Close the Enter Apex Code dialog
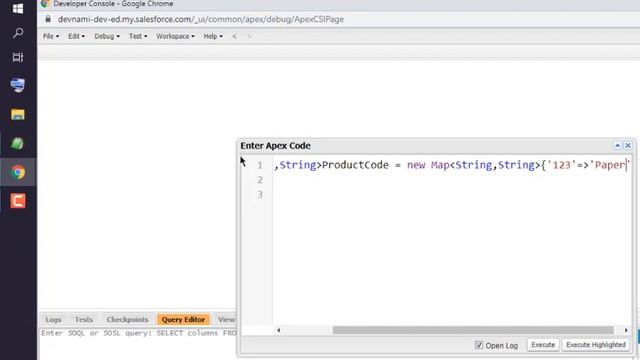The width and height of the screenshot is (640, 360). (x=628, y=145)
